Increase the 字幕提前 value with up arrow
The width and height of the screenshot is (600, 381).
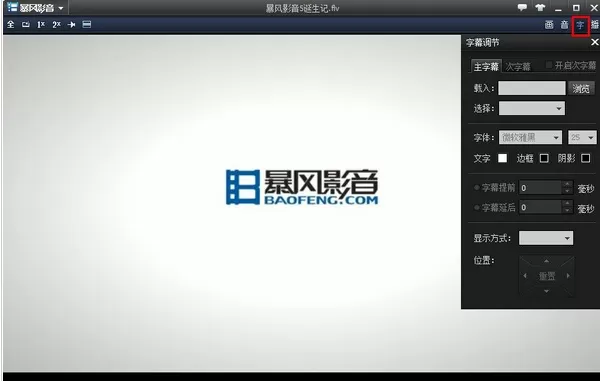(x=567, y=184)
